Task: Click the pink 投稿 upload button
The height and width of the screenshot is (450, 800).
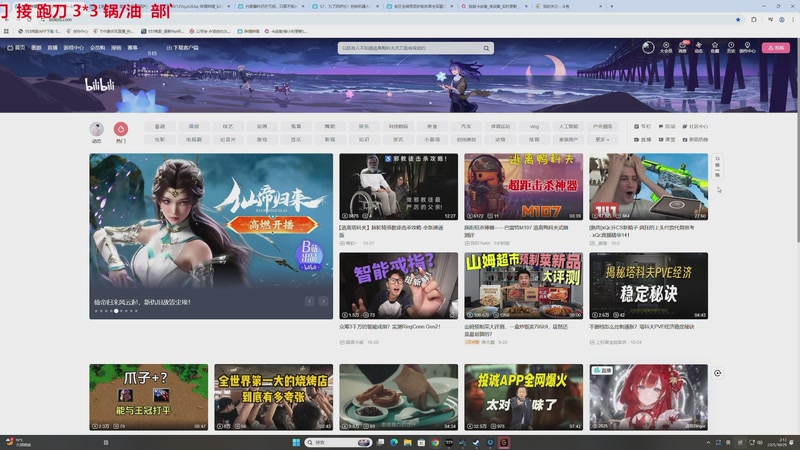Action: pyautogui.click(x=776, y=47)
